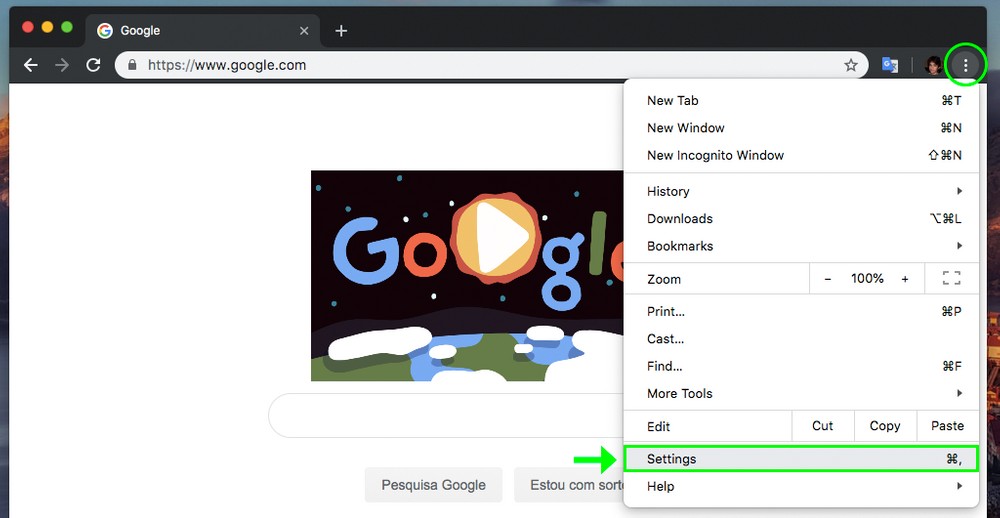Play the Google Doodle video

[x=491, y=241]
